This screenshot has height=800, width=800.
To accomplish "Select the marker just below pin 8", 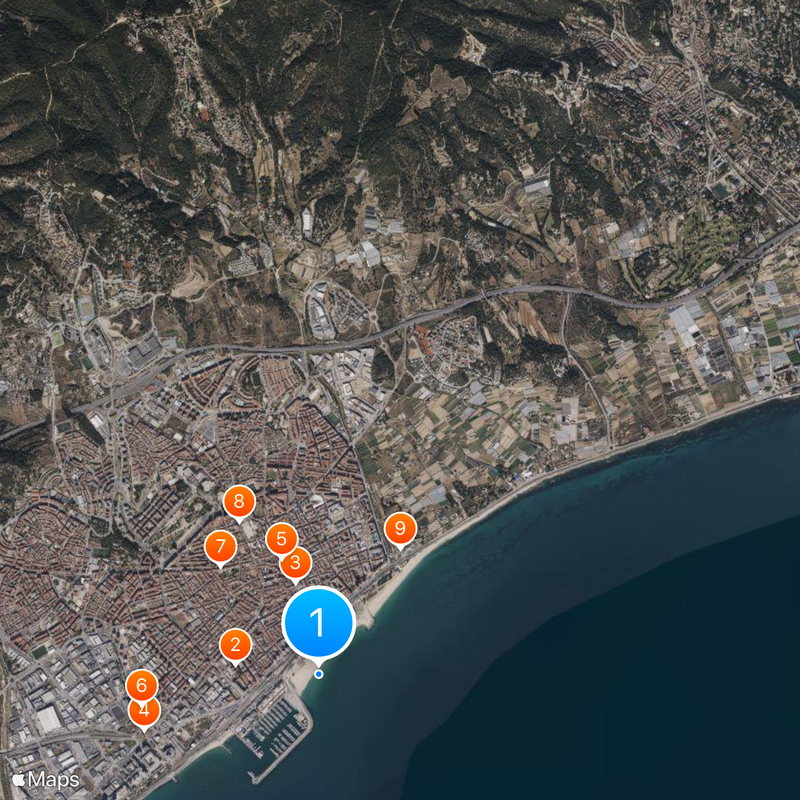I will [x=219, y=547].
